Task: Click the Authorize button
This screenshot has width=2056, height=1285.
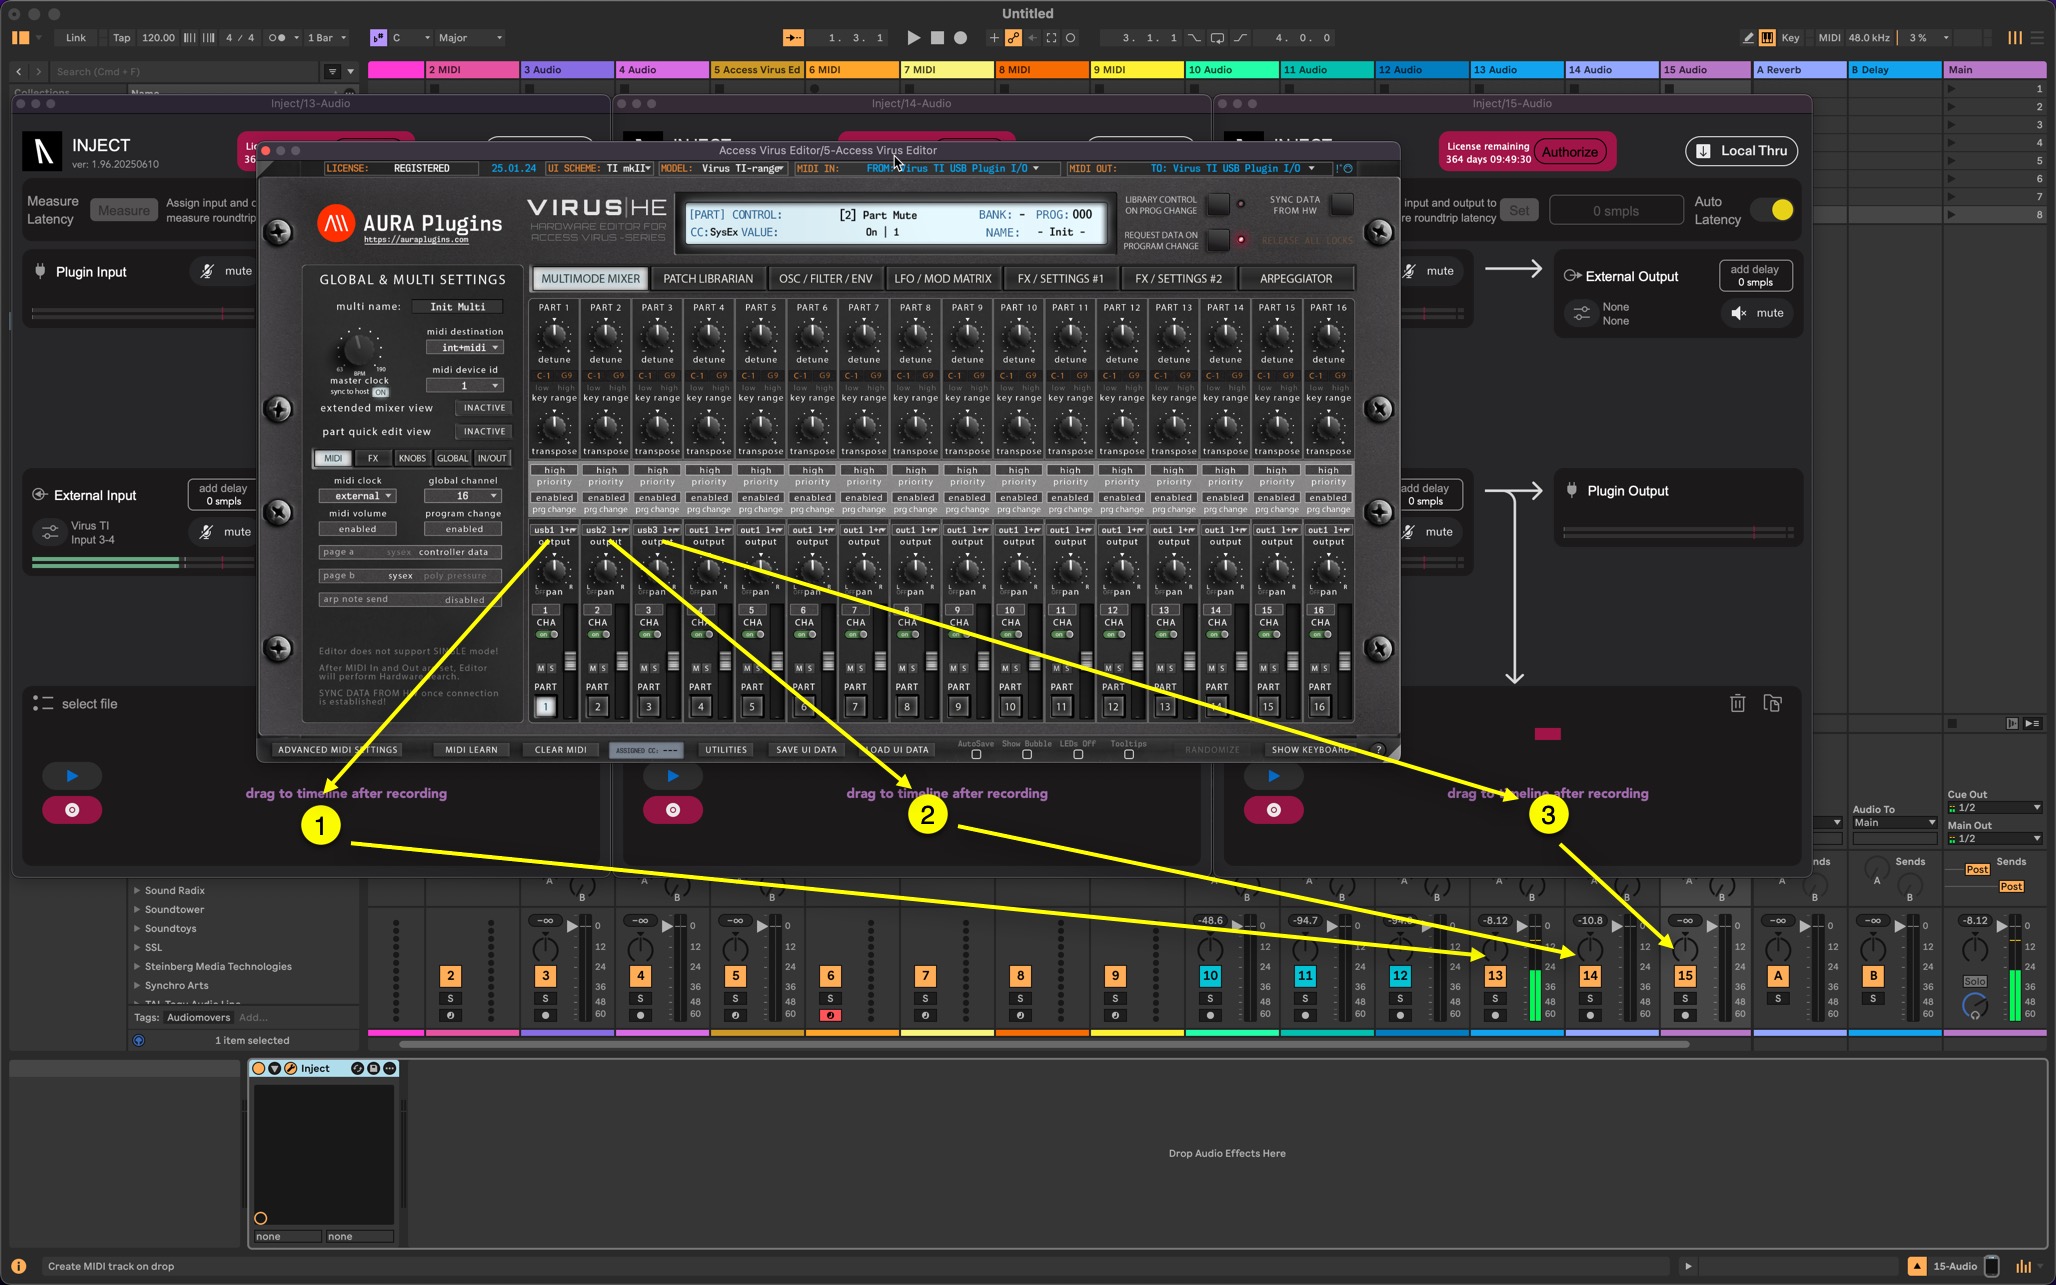Action: (1569, 152)
